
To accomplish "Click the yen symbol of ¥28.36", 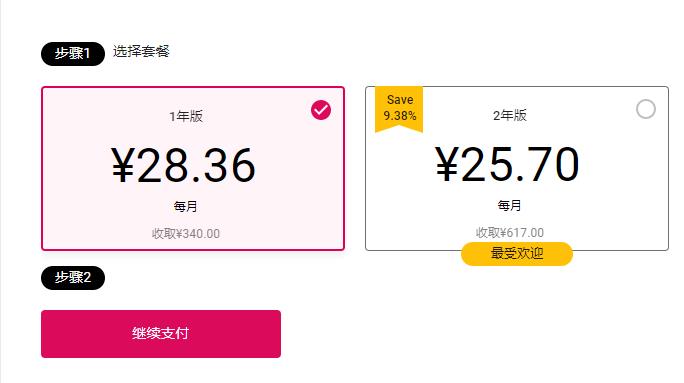I will point(123,166).
